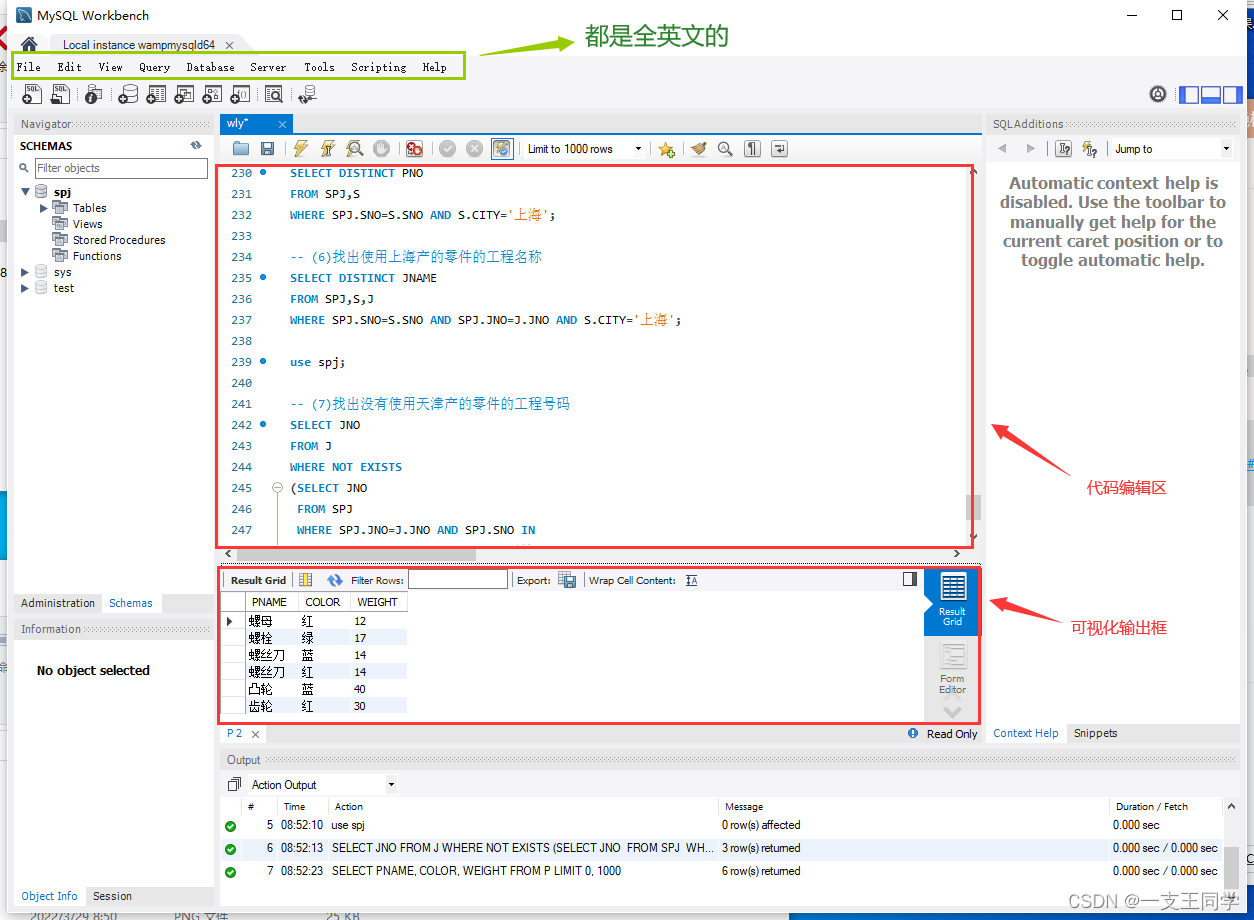Open Context Help panel link
Screen dimensions: 1254x920
1025,732
